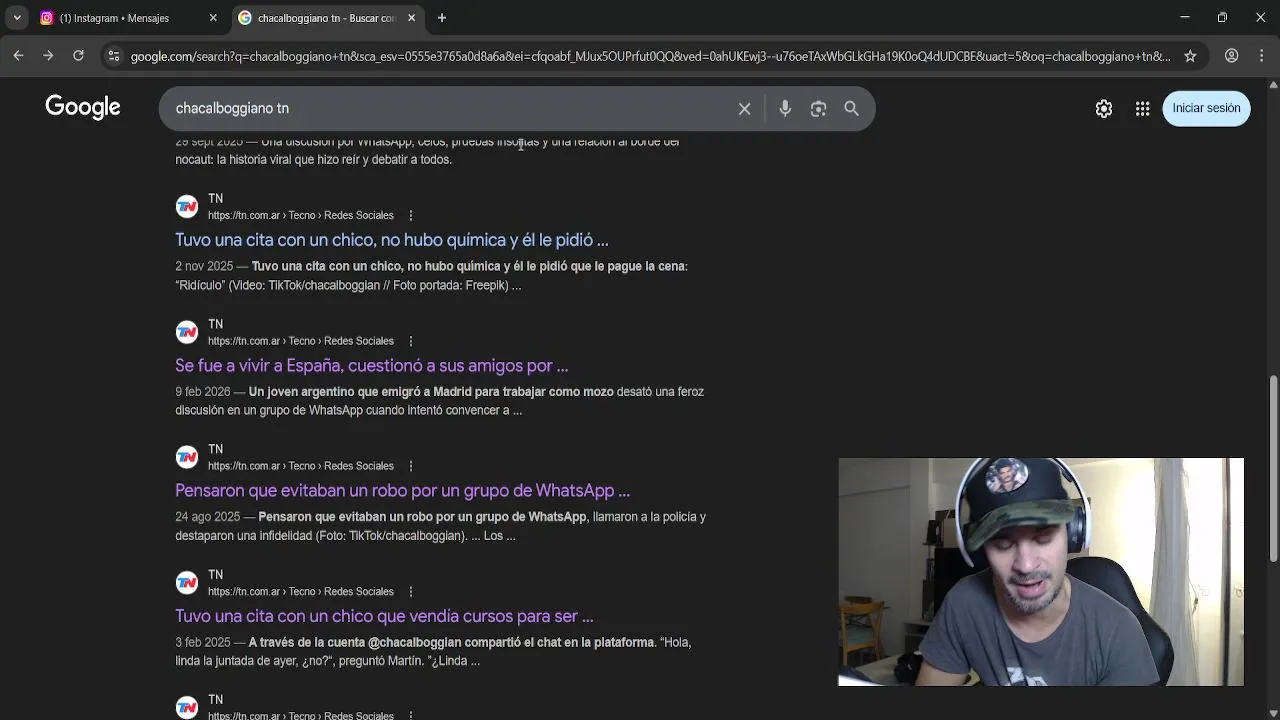Select the chacalboggiano tn search tab
This screenshot has height=720, width=1280.
pyautogui.click(x=326, y=18)
